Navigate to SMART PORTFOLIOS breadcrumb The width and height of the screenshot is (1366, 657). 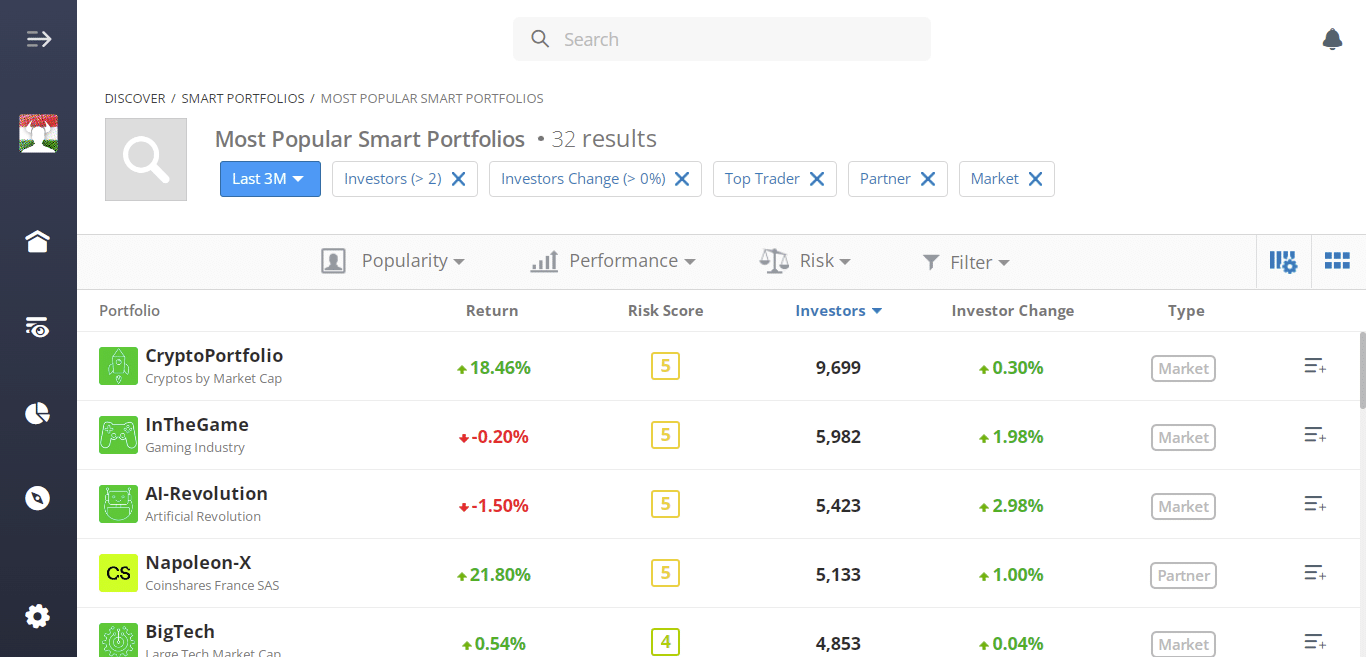click(x=243, y=98)
